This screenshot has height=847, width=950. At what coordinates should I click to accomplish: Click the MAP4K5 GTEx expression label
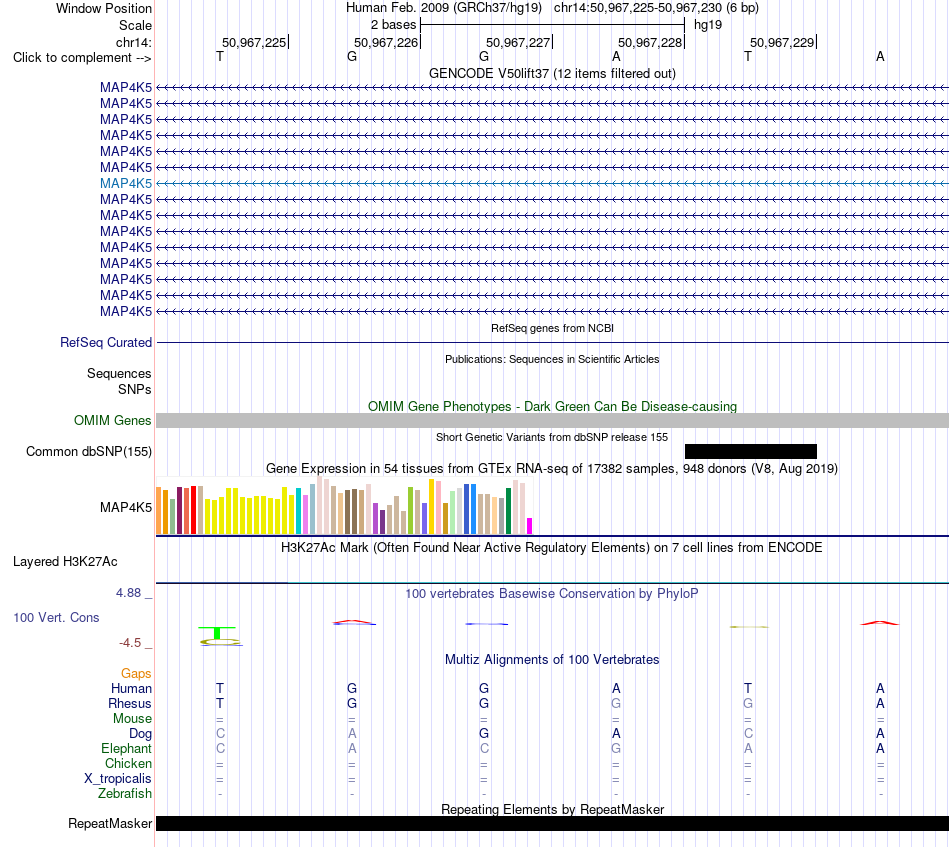point(126,507)
